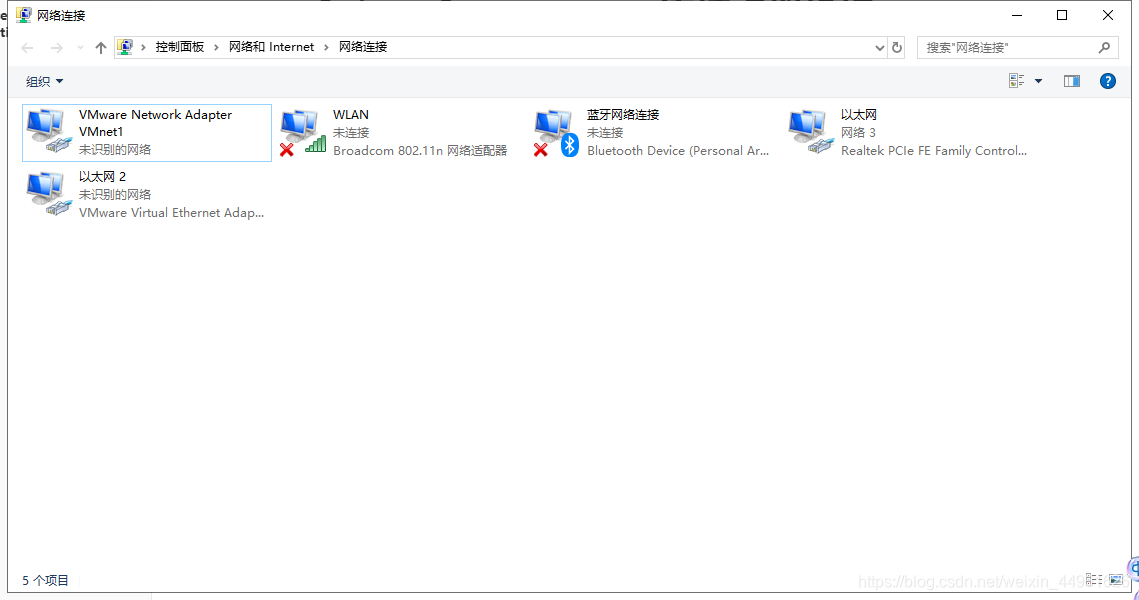Viewport: 1139px width, 600px height.
Task: Click Bluetooth Device (Personal Ar... text
Action: tap(678, 150)
